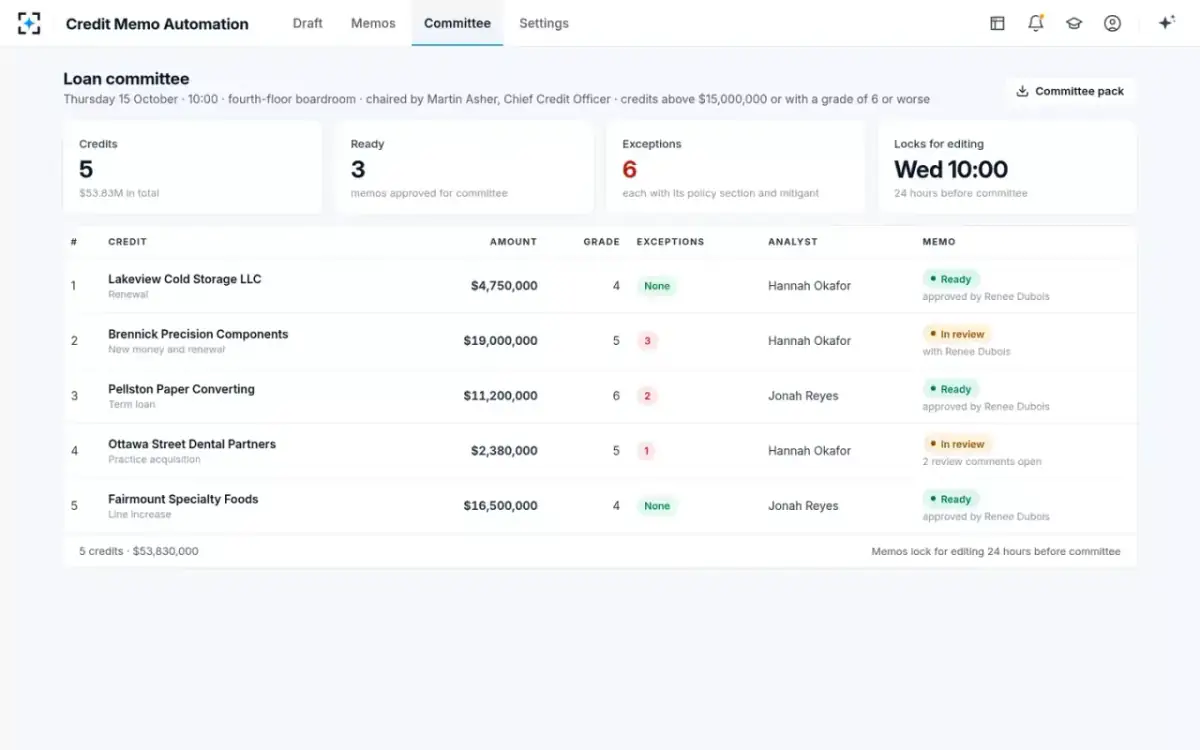Open the notifications bell
Screen dimensions: 1200x750
pyautogui.click(x=1036, y=23)
